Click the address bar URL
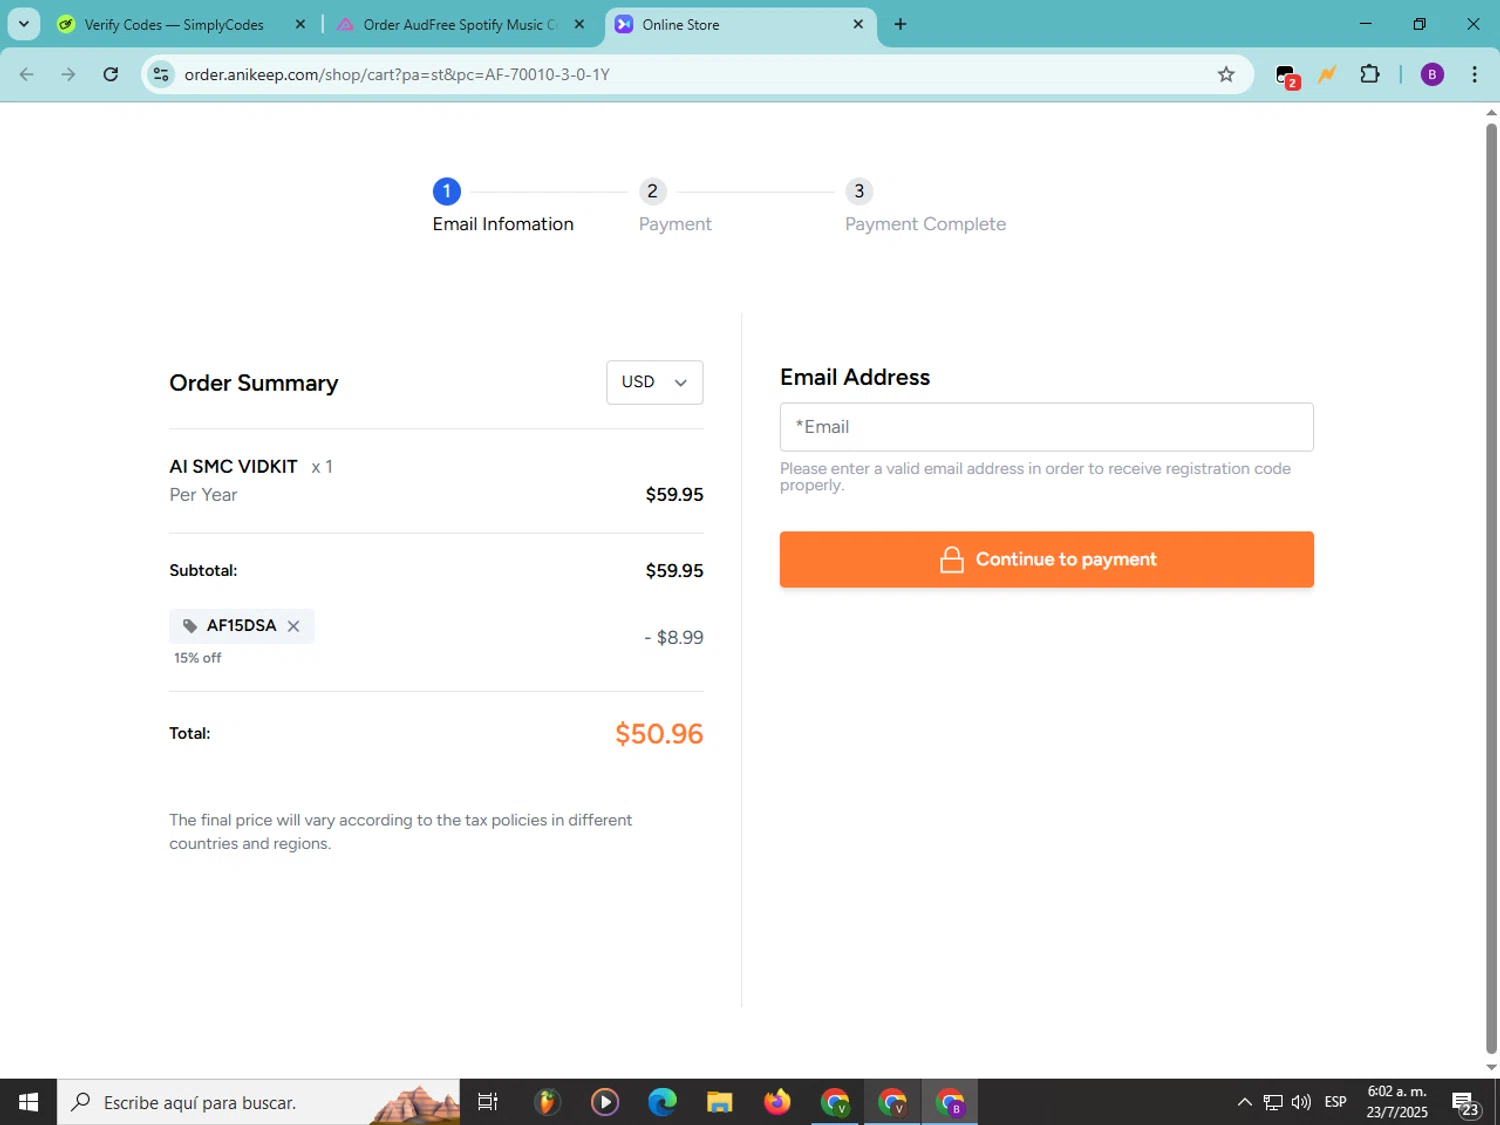This screenshot has width=1500, height=1125. coord(397,75)
